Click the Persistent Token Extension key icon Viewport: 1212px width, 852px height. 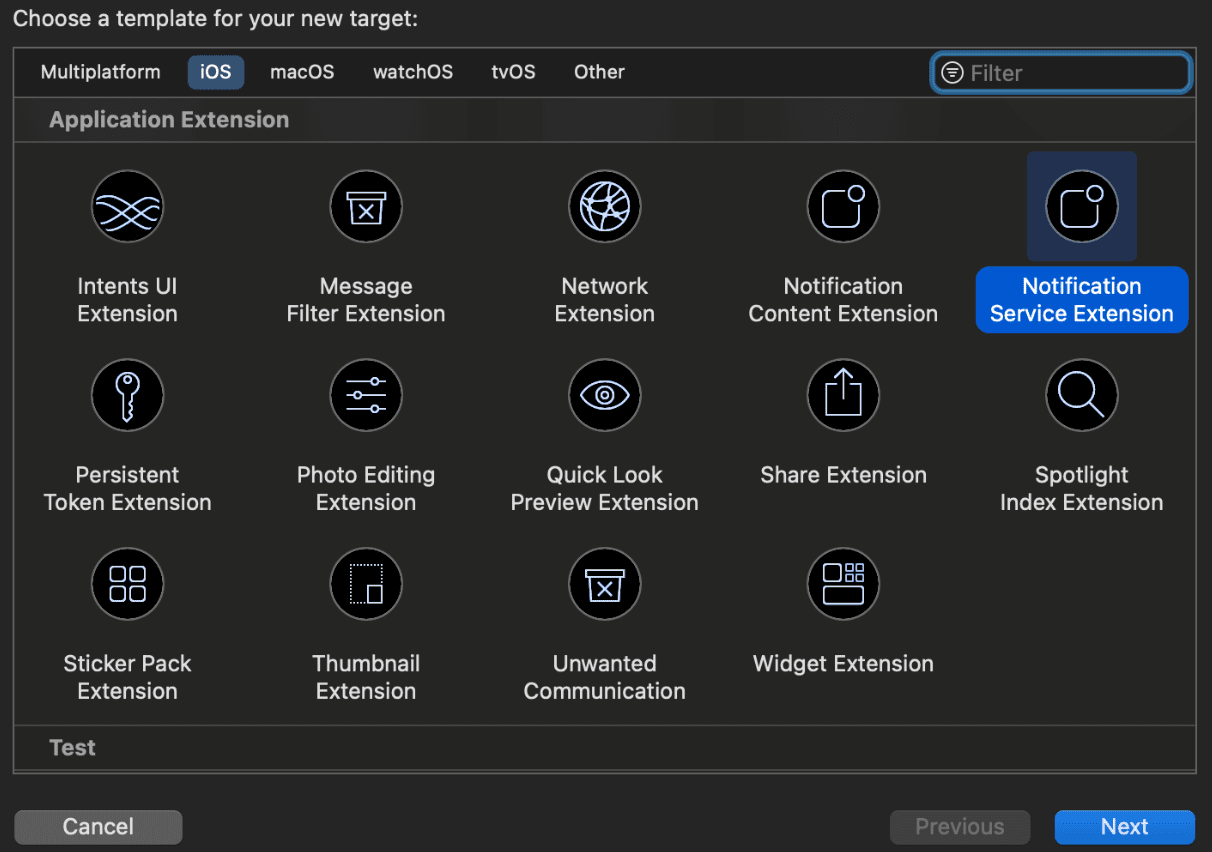pos(127,396)
